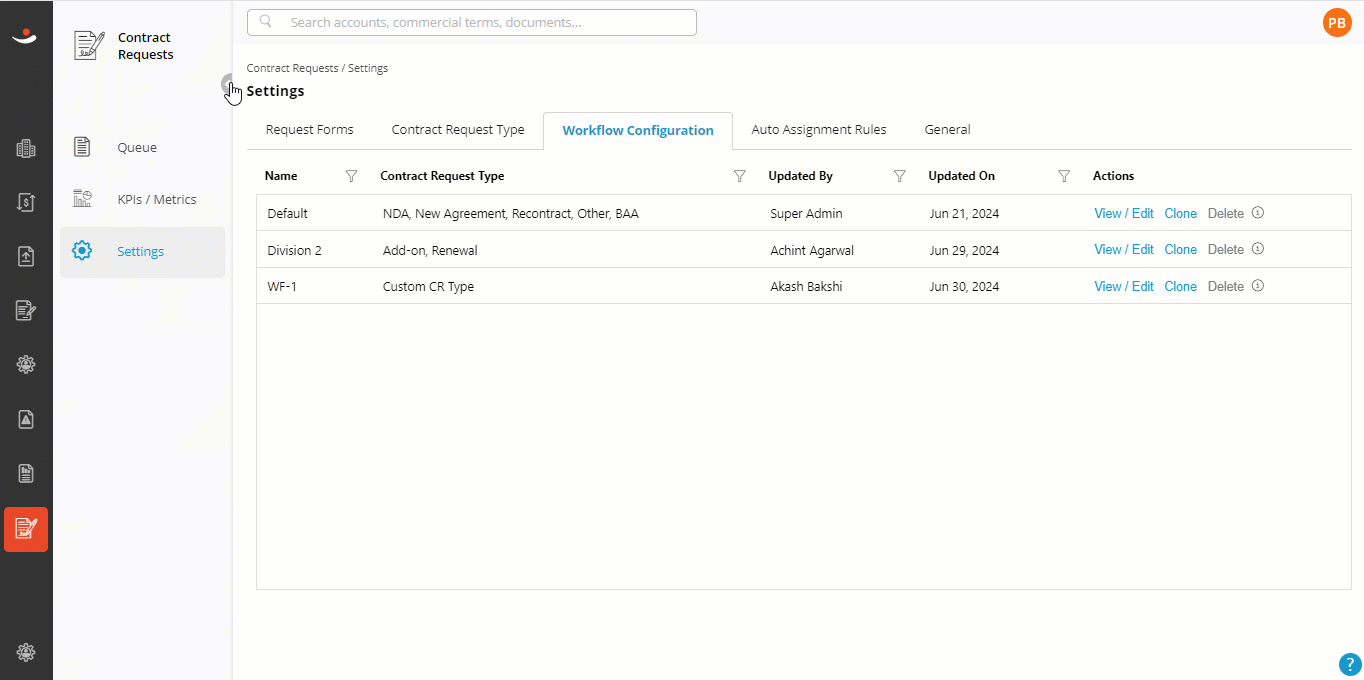The width and height of the screenshot is (1364, 680).
Task: Click the 'Add-on, Renewal' cell
Action: (x=430, y=250)
